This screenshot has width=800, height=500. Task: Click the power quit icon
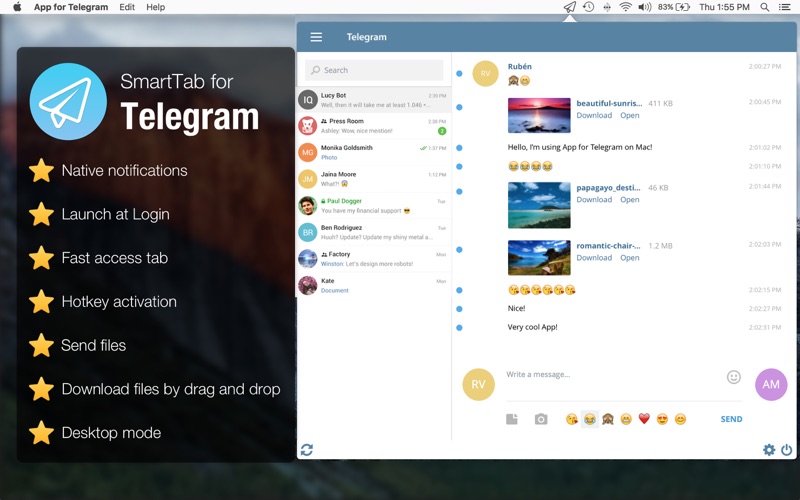coord(787,449)
